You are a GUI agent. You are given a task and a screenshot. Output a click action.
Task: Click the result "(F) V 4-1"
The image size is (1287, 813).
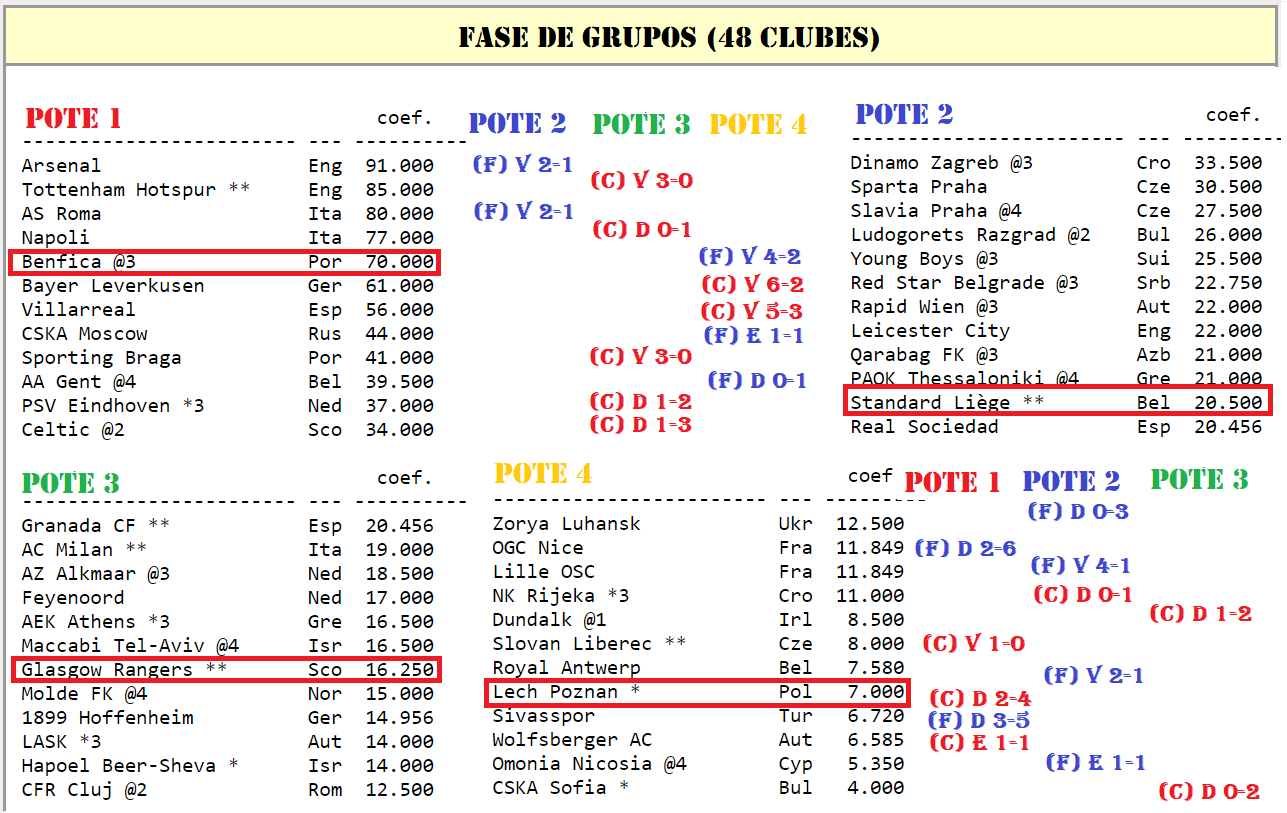[x=1081, y=565]
